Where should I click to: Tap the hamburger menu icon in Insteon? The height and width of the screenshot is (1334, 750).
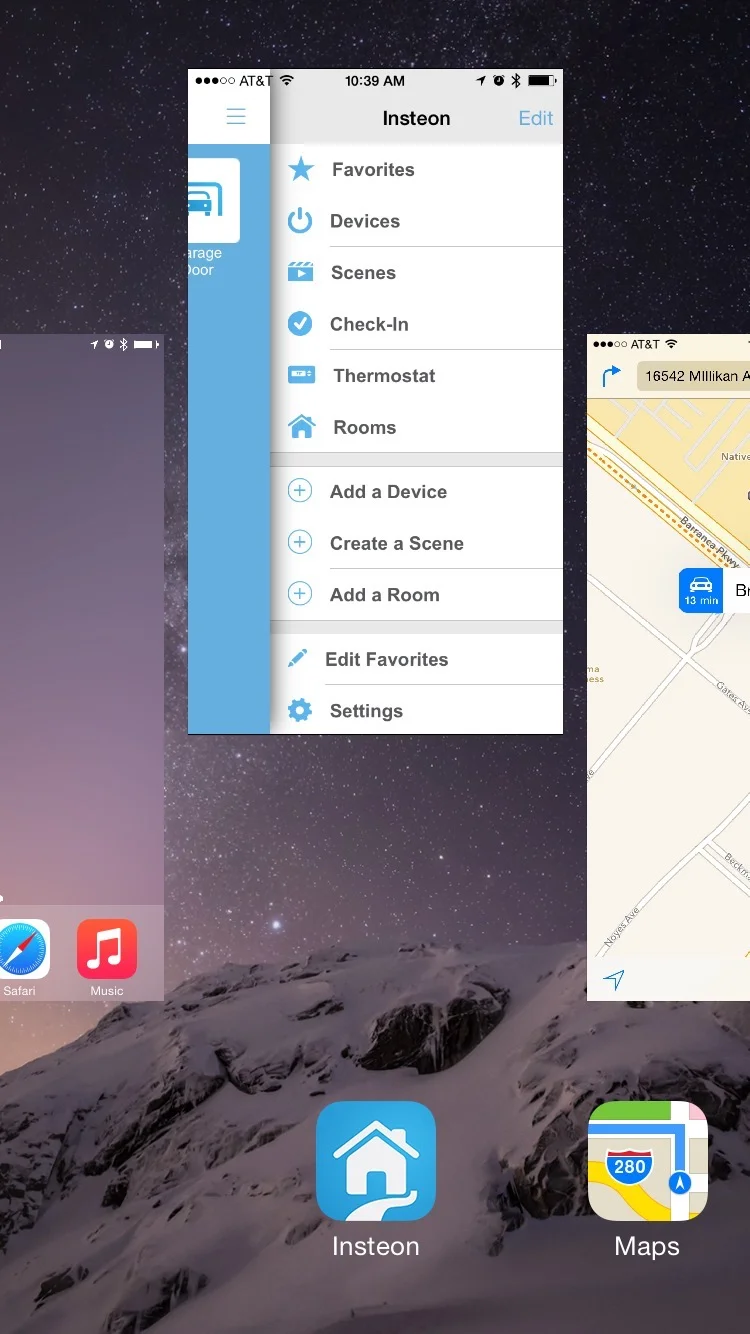[236, 117]
